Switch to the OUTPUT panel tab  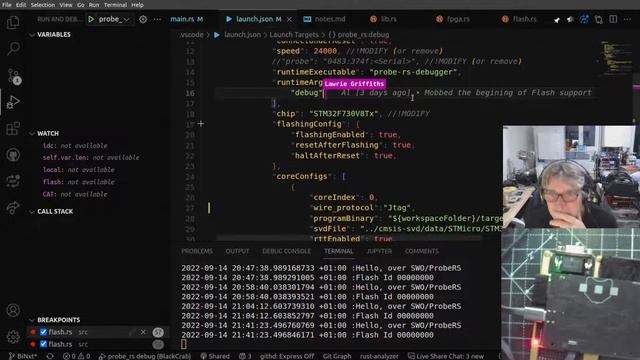click(x=237, y=251)
